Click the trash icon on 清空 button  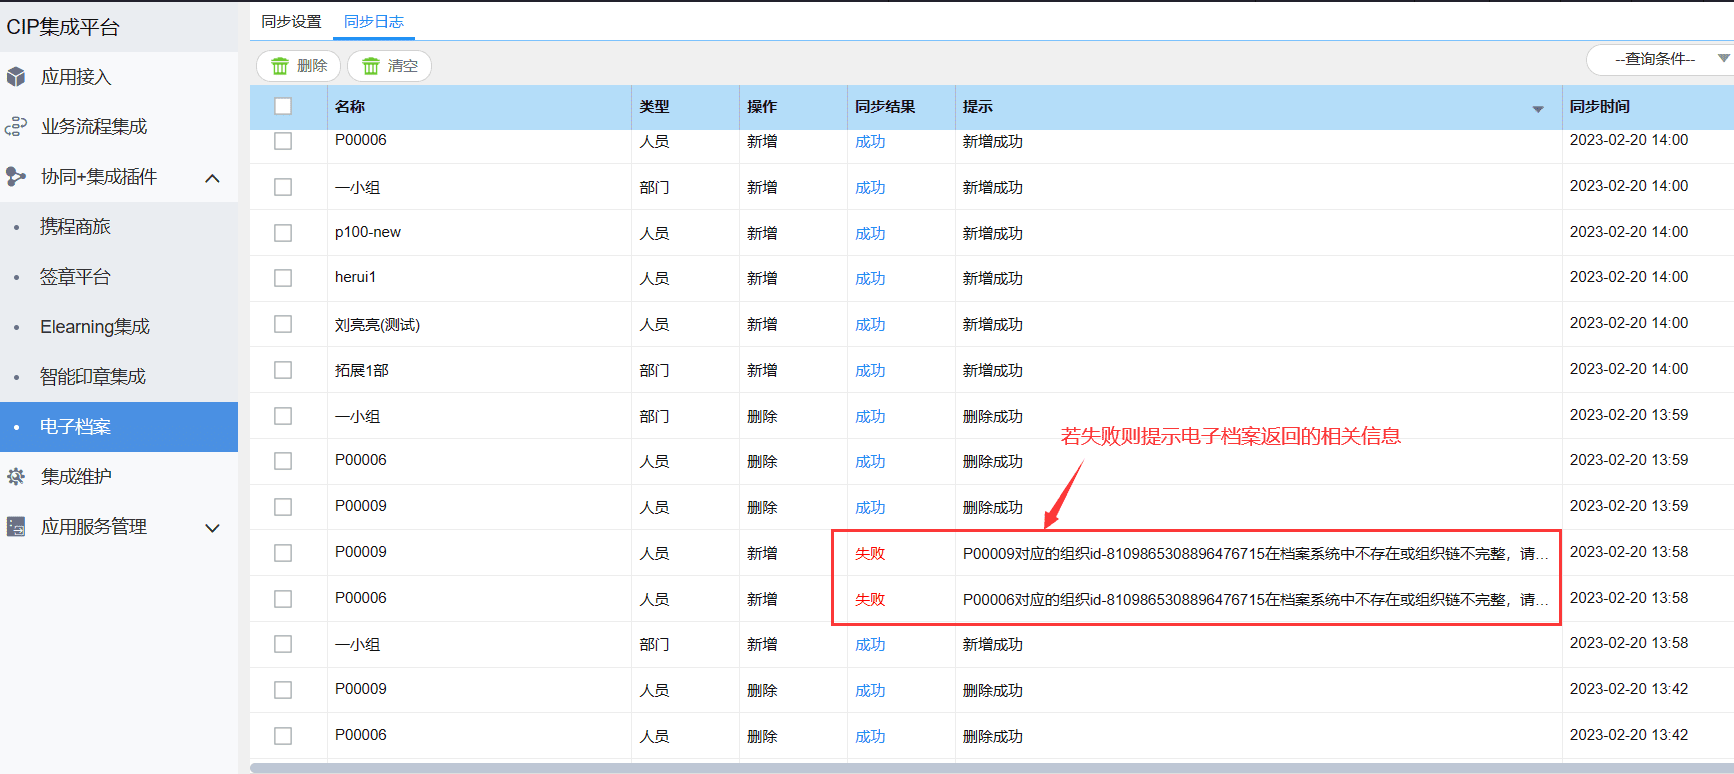pyautogui.click(x=371, y=66)
